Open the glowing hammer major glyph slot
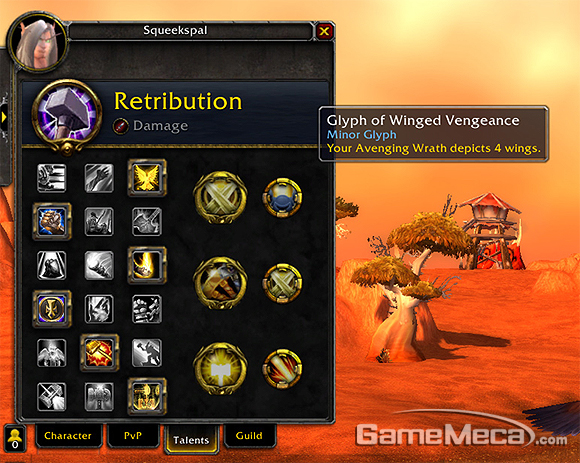The height and width of the screenshot is (463, 580). coord(220,368)
